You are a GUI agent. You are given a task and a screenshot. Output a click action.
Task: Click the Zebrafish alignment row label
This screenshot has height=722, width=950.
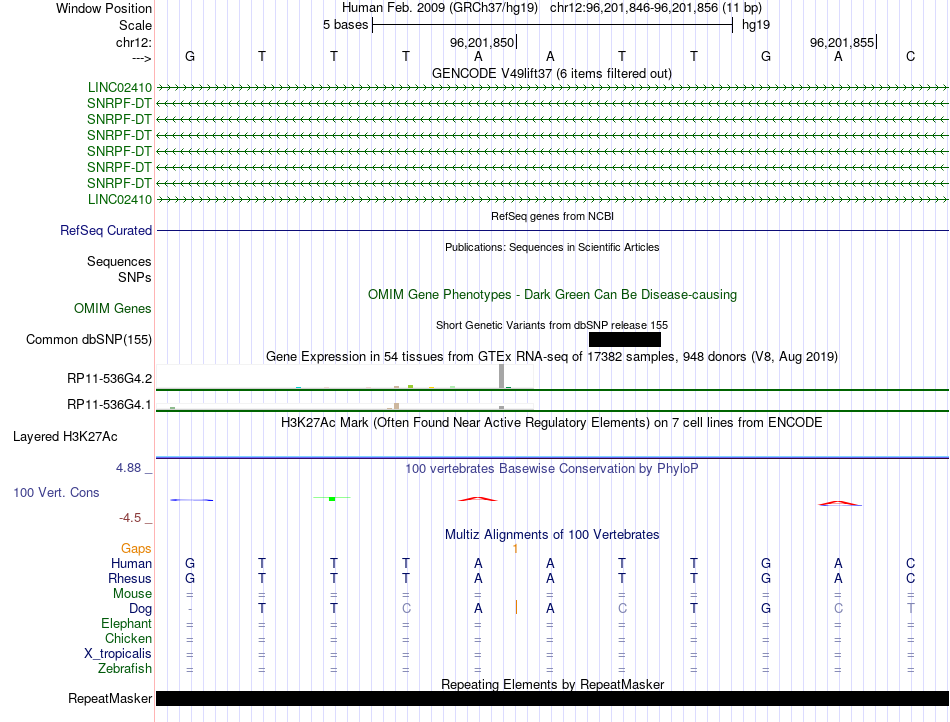coord(125,669)
